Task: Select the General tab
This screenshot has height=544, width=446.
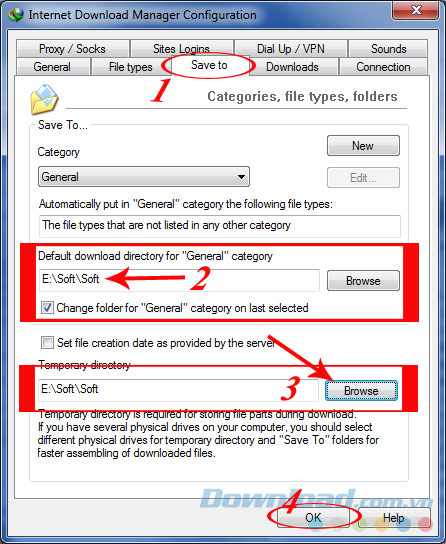Action: click(52, 67)
